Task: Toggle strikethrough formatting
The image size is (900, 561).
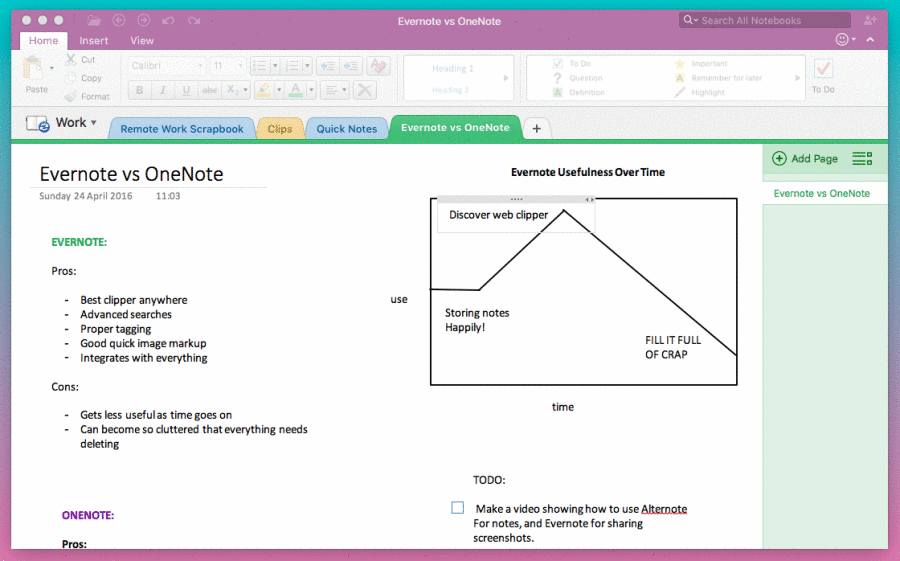Action: 210,90
